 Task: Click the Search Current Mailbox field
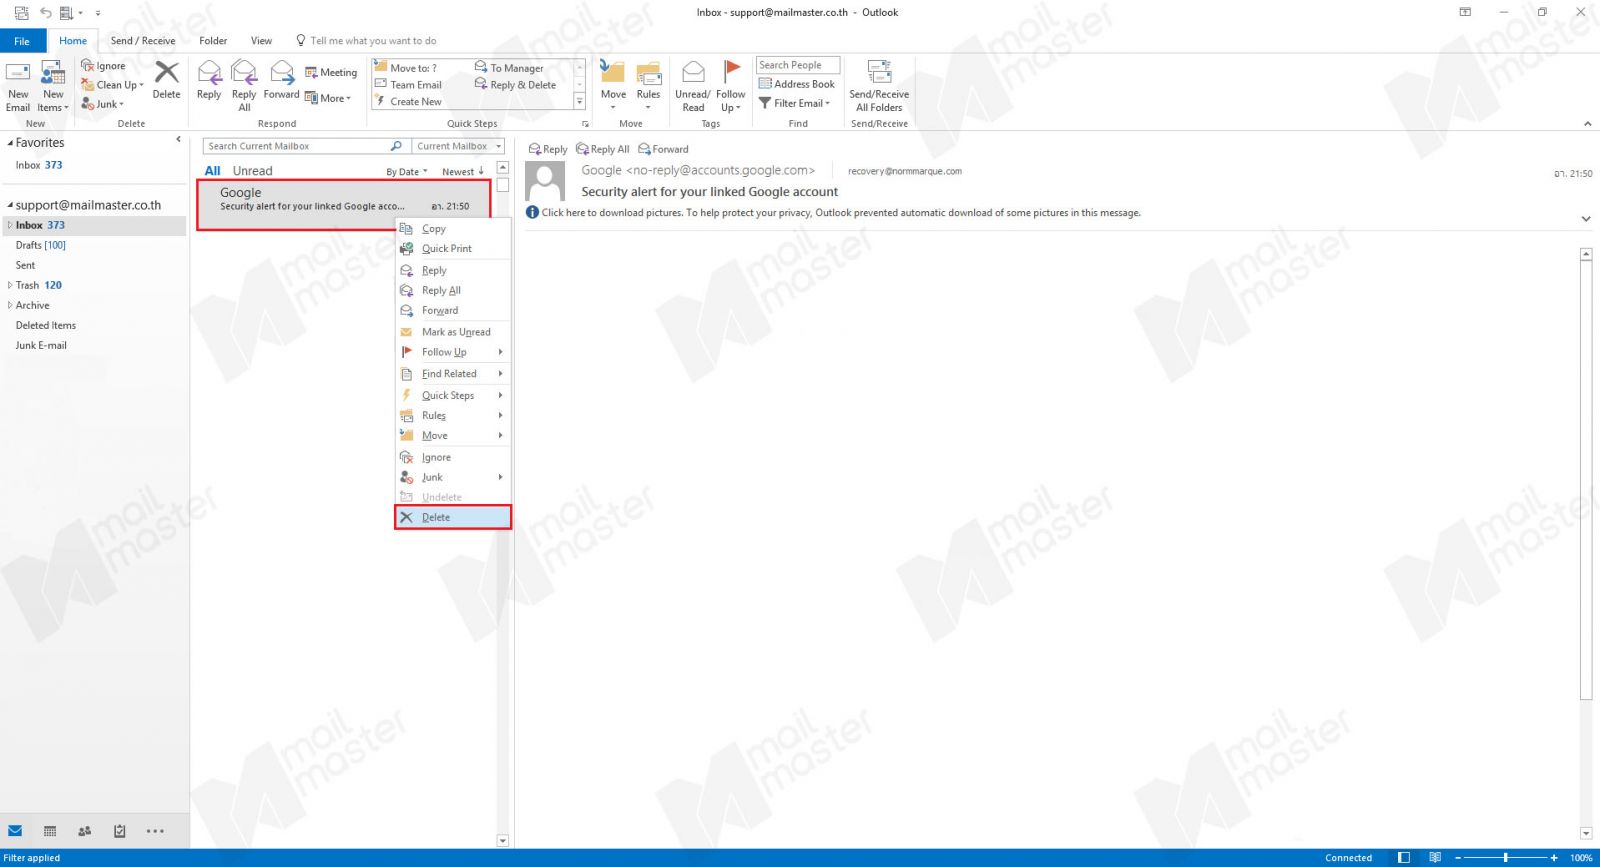(x=296, y=146)
